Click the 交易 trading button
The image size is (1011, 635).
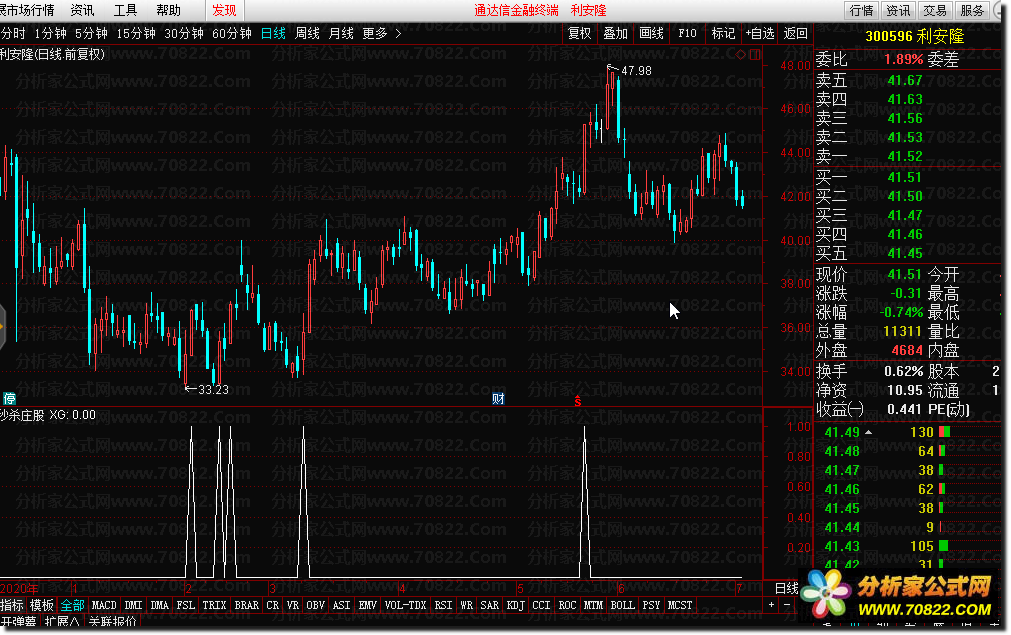point(935,10)
